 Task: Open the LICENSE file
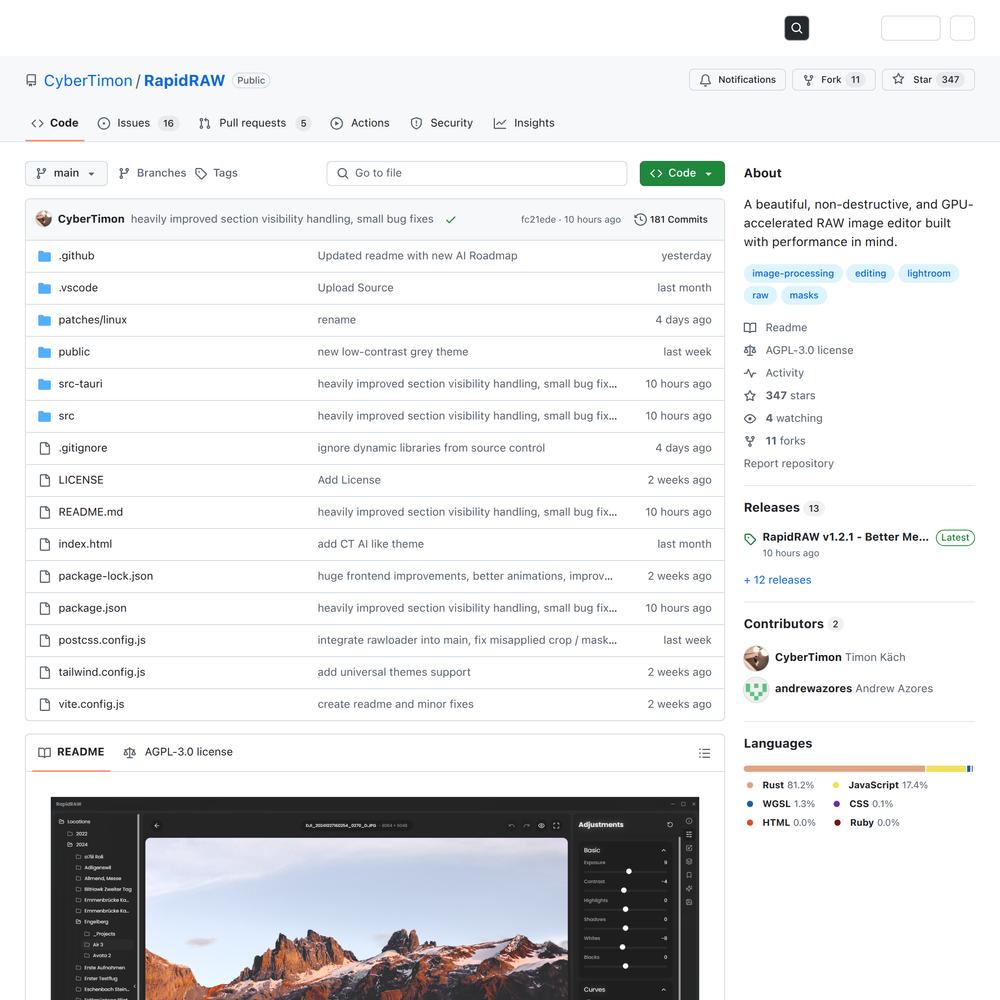tap(81, 480)
